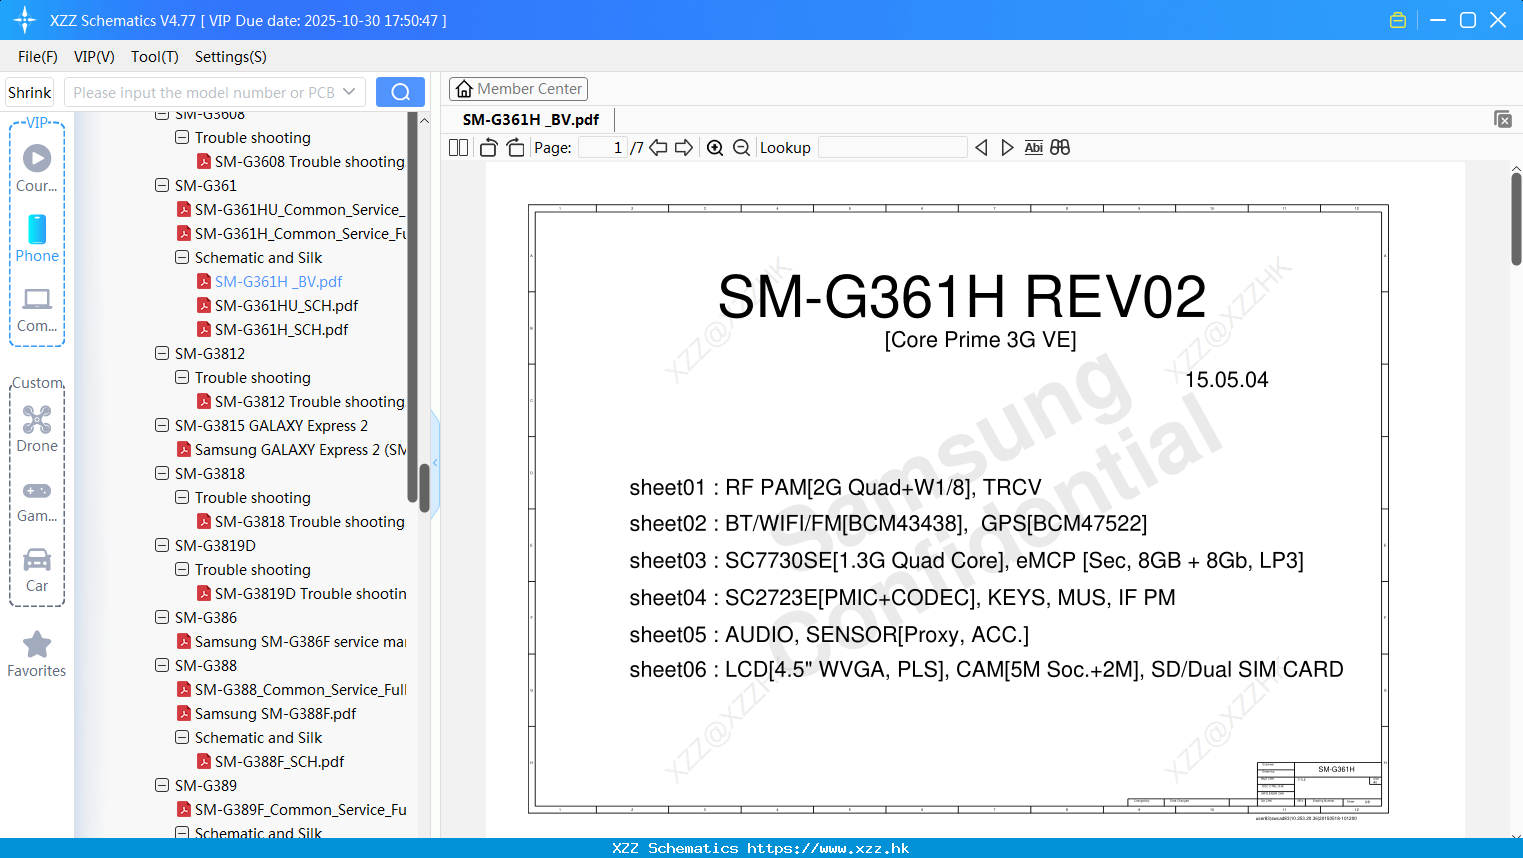Find next lookup result triangle
Screen dimensions: 1523x858
click(1007, 148)
